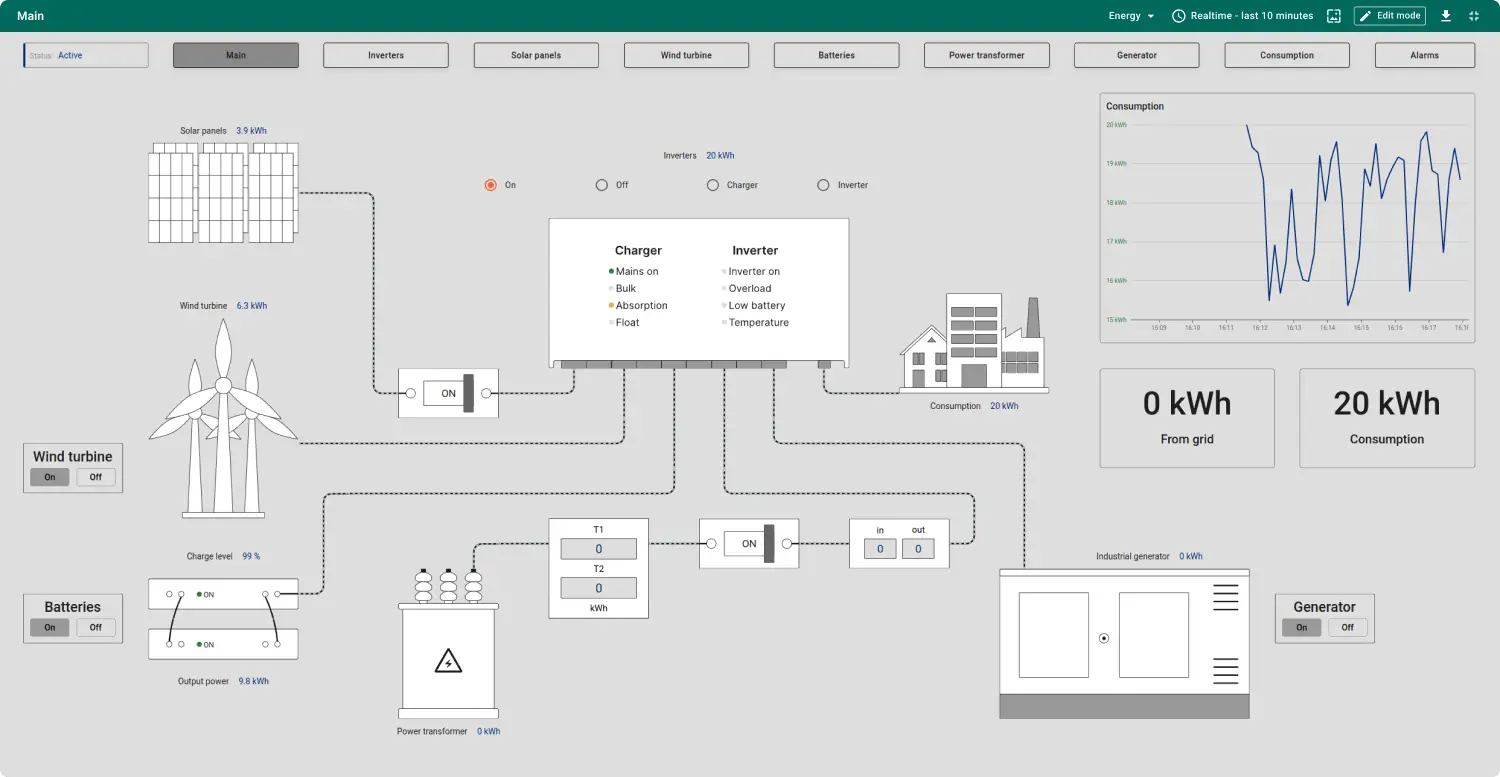Click the solar panels array icon

point(223,192)
